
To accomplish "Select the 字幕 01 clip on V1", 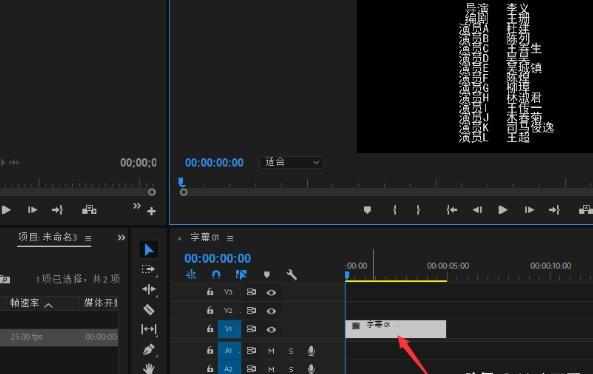I will (x=396, y=329).
